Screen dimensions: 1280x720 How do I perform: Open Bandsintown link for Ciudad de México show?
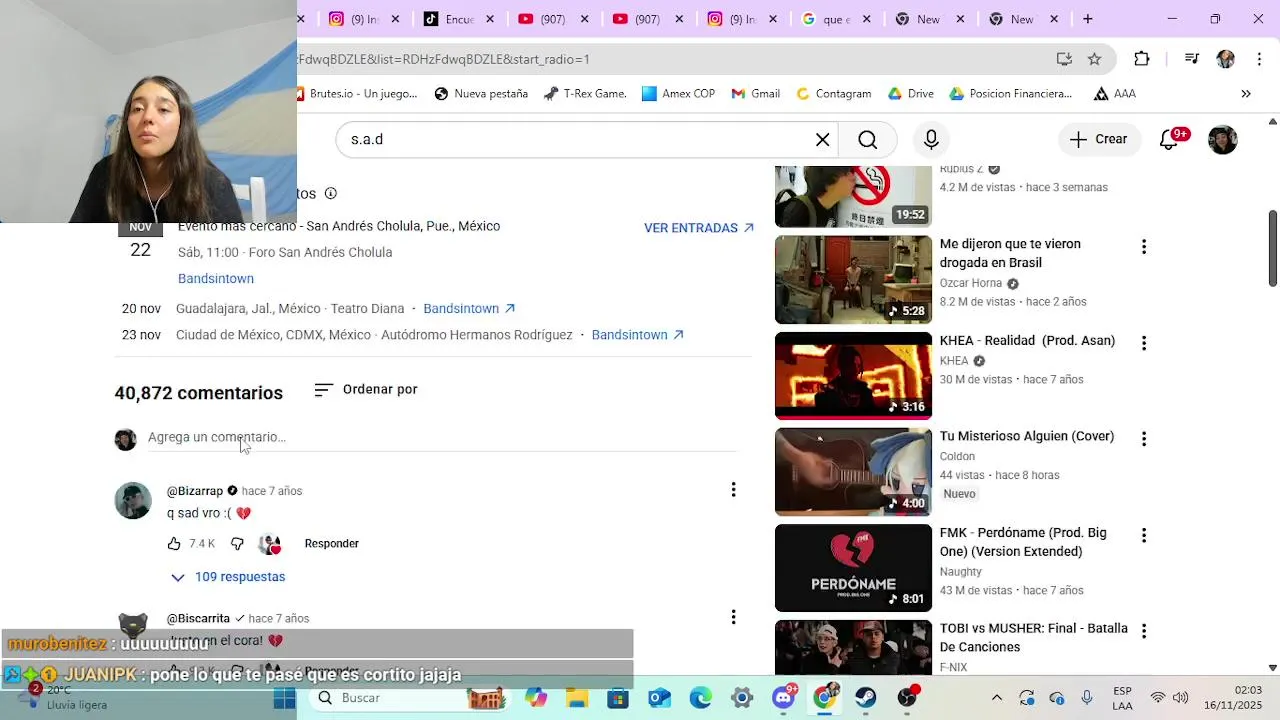pyautogui.click(x=638, y=335)
